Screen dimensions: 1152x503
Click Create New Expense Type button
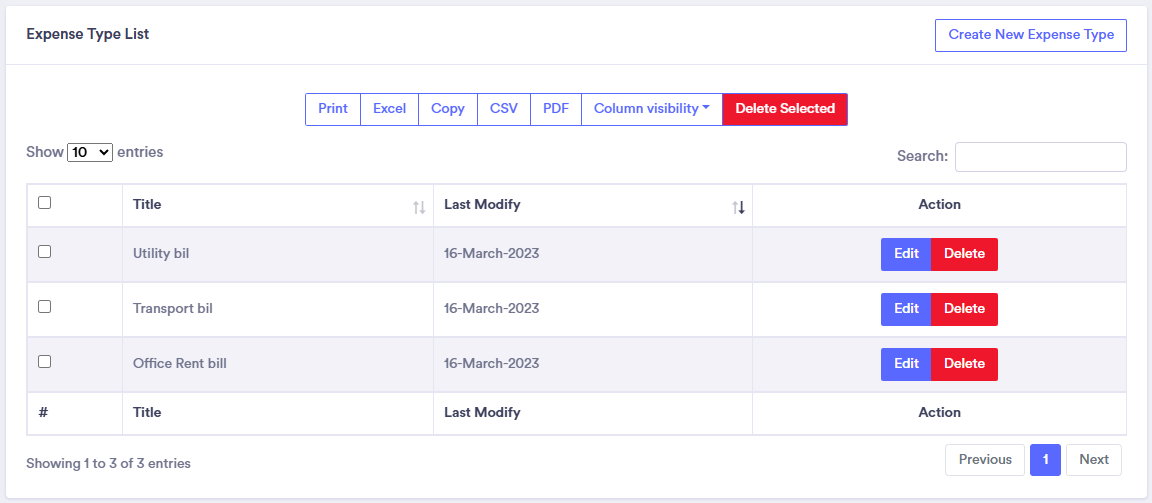point(1031,35)
